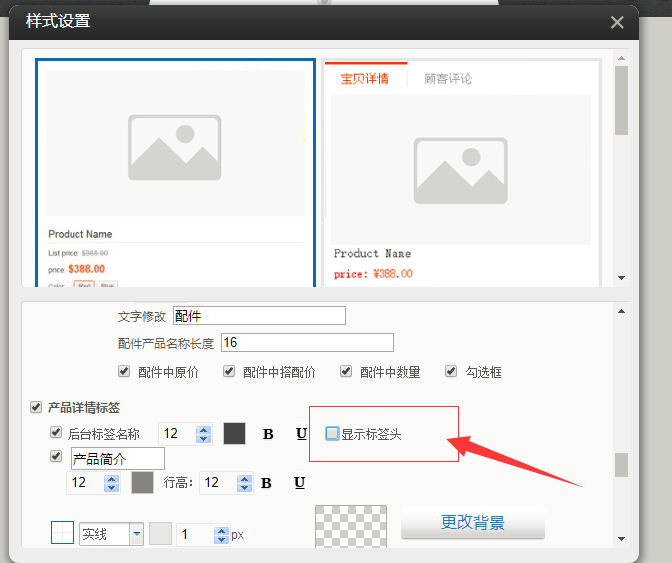Open the dark gray font color swatch
The width and height of the screenshot is (672, 563).
[234, 434]
